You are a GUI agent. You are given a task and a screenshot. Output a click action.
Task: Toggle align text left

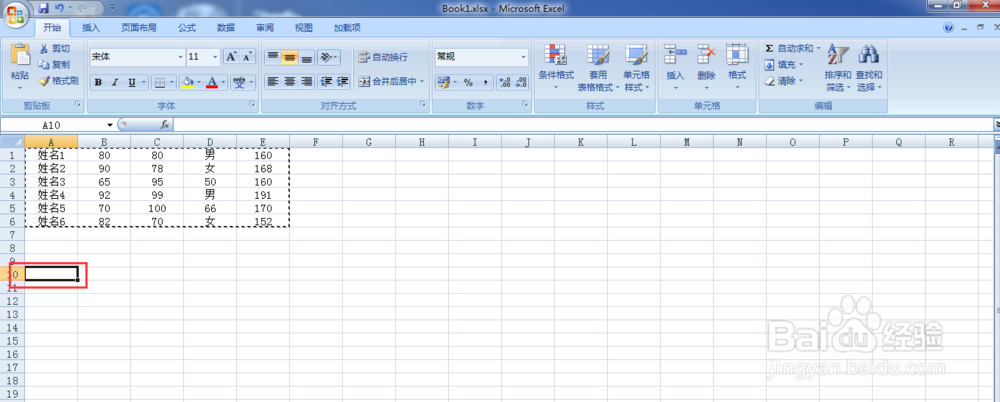click(x=273, y=82)
